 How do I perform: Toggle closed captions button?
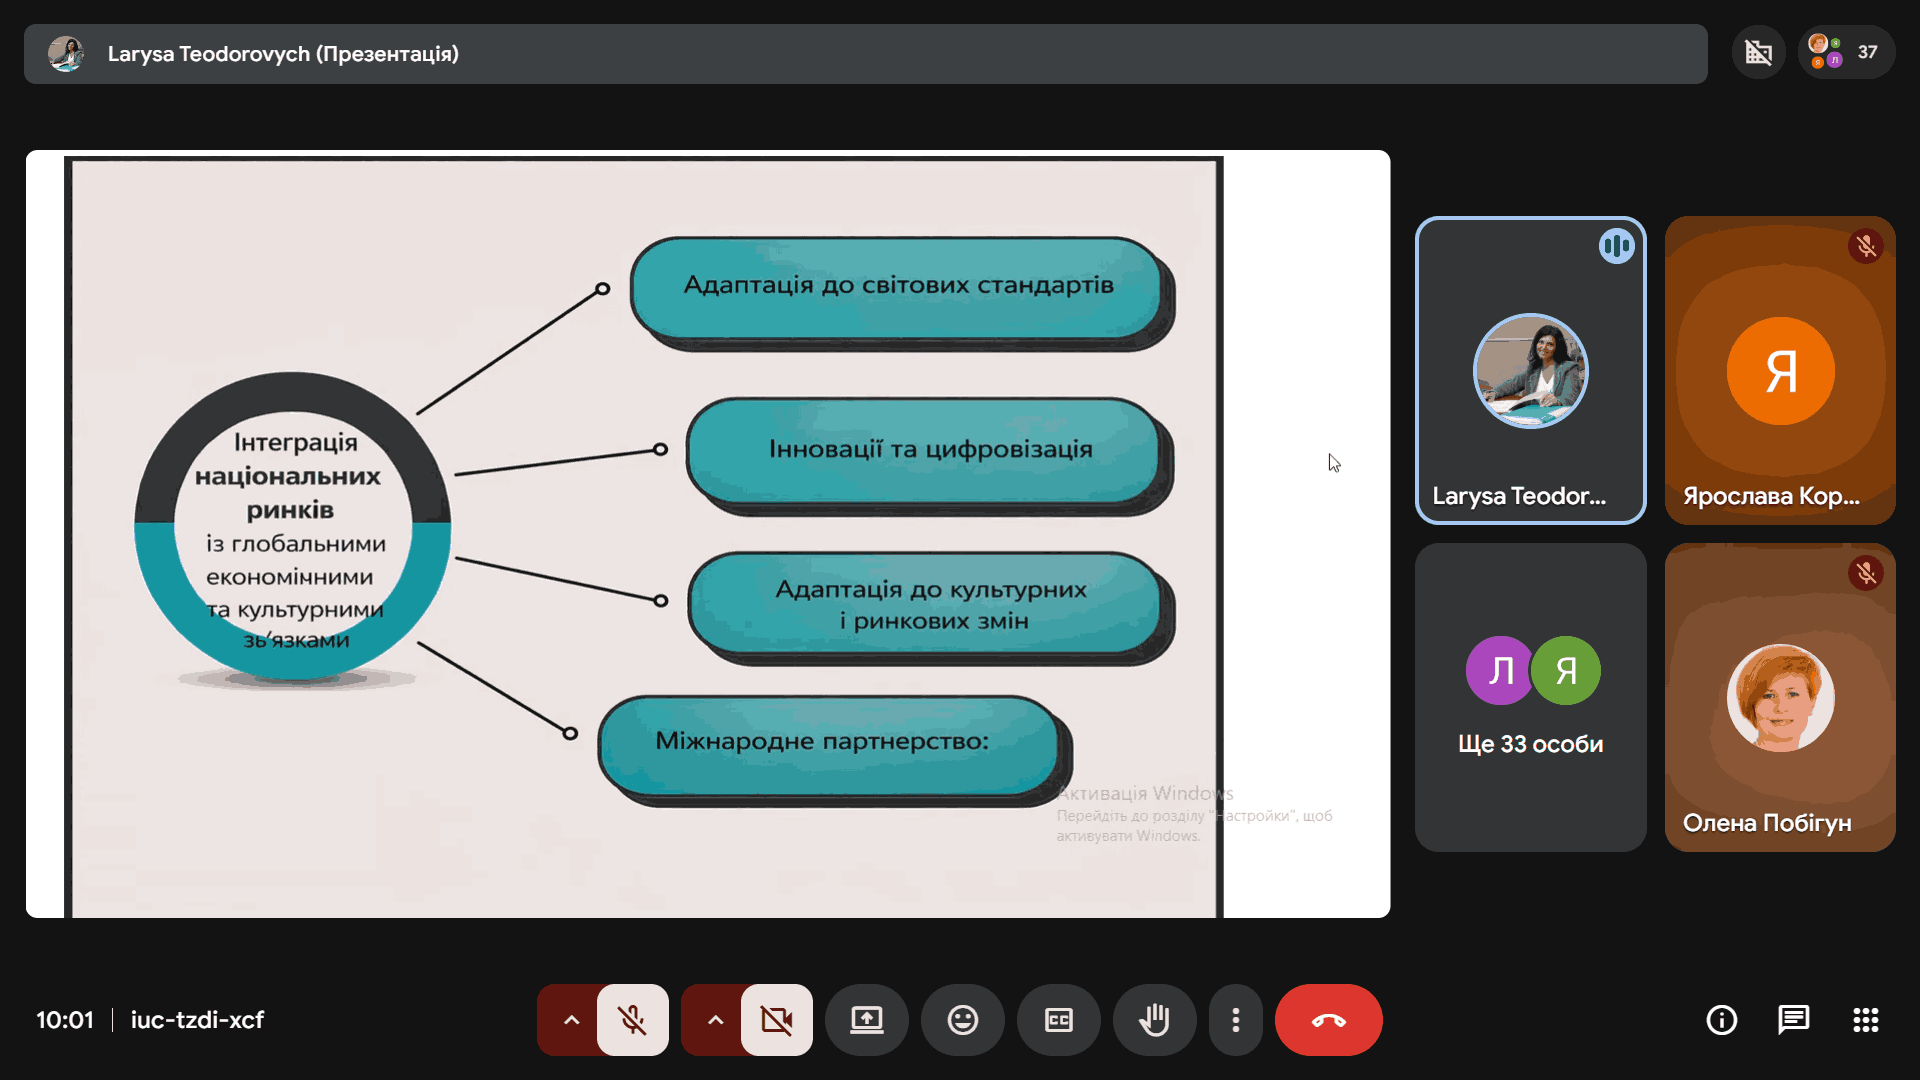tap(1058, 1020)
